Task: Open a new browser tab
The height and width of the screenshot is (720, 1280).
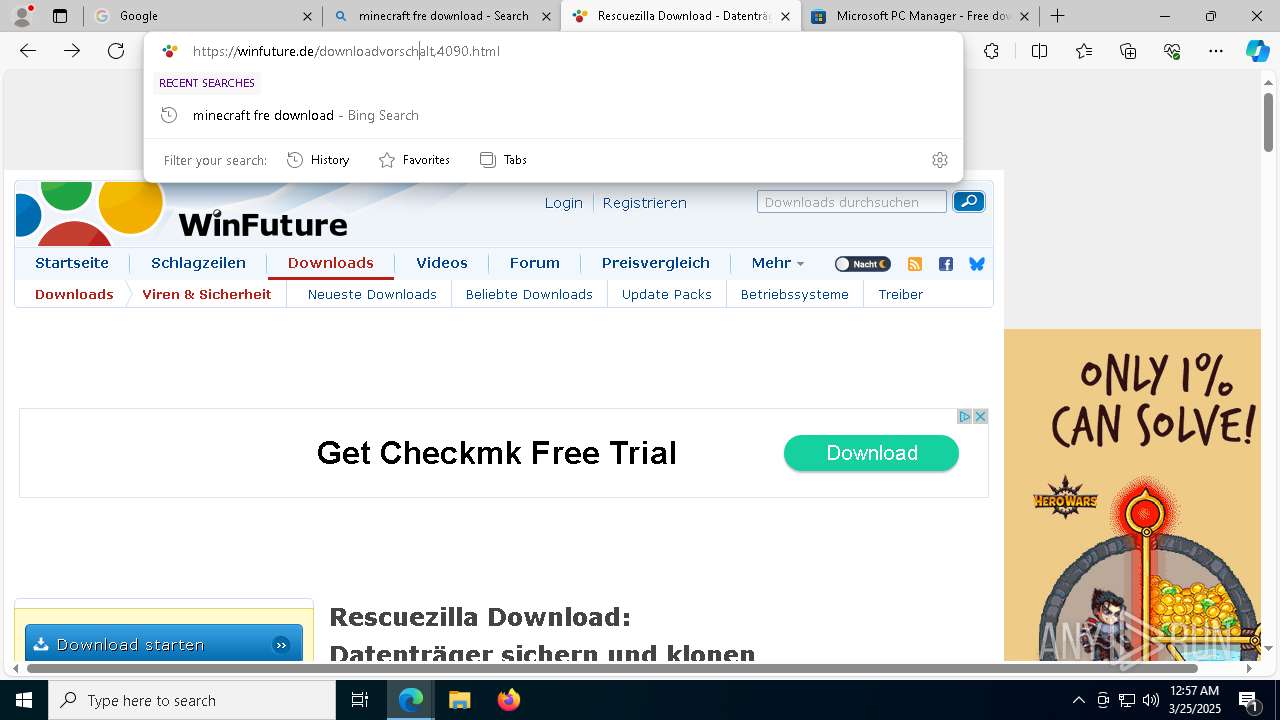Action: [x=1057, y=16]
